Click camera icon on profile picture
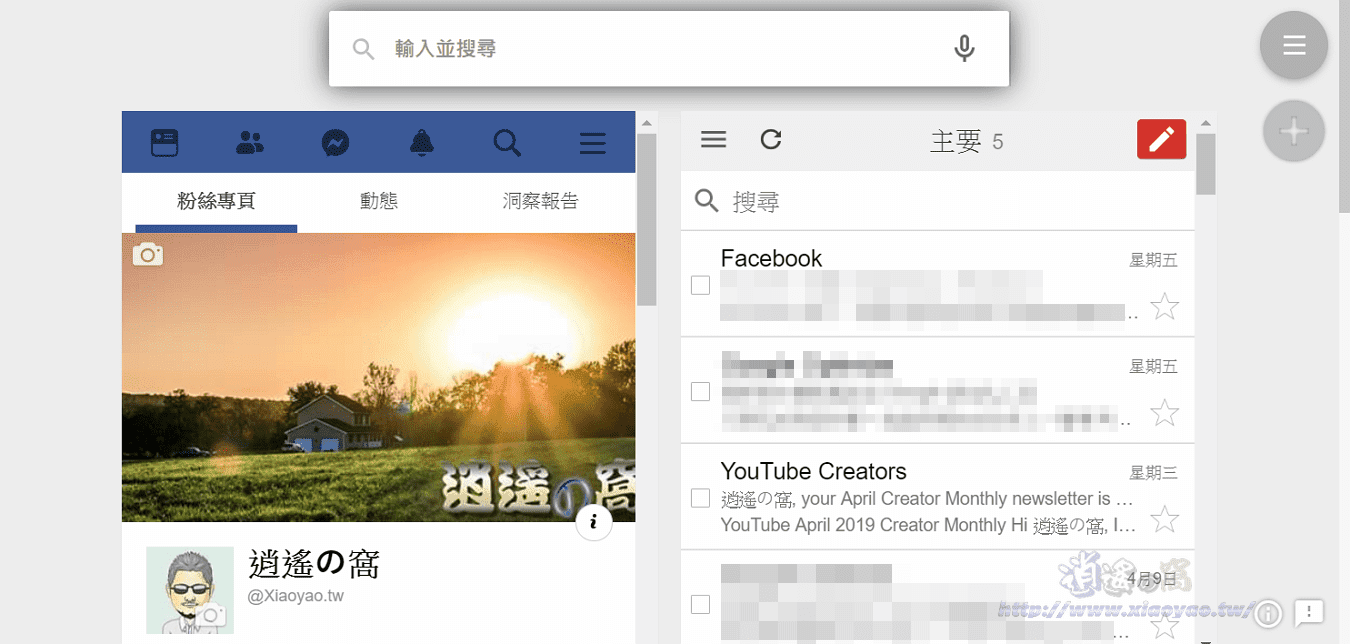The height and width of the screenshot is (644, 1350). (x=210, y=615)
